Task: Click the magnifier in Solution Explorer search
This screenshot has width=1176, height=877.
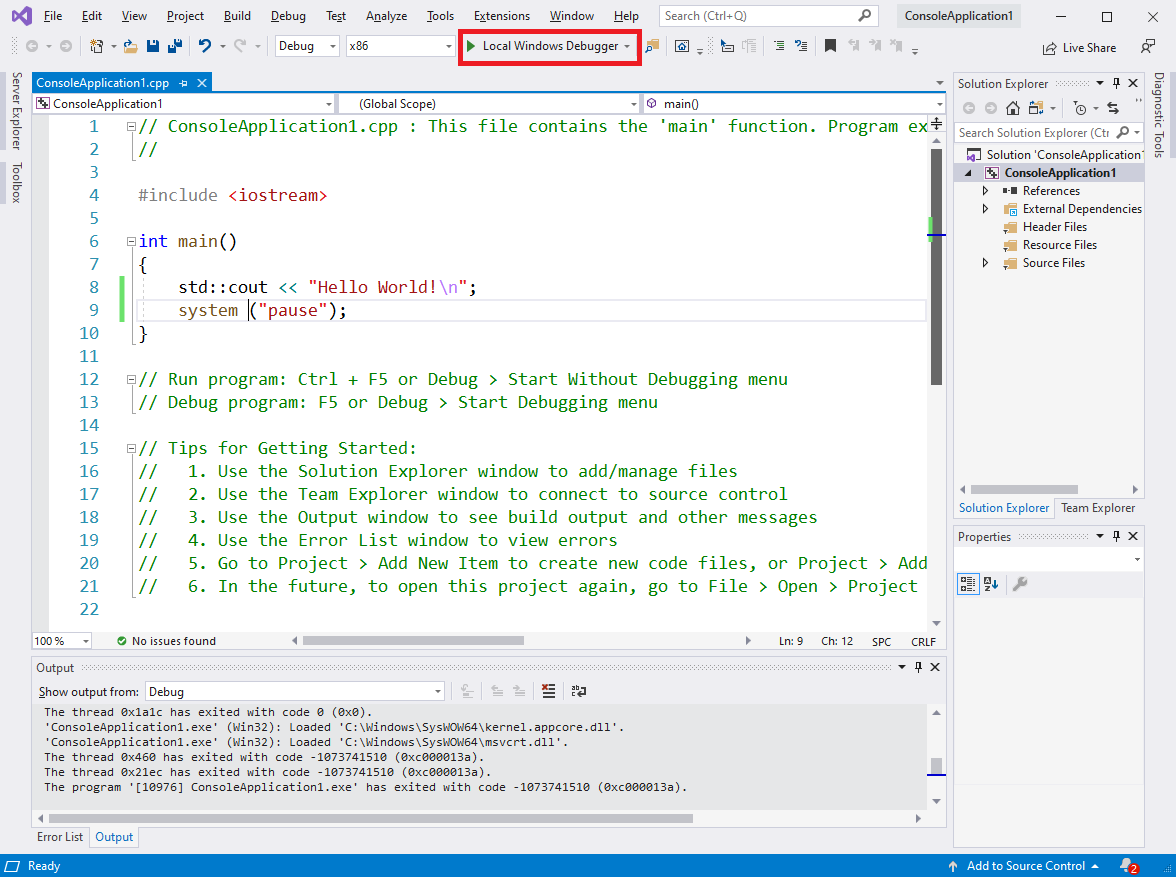Action: (1123, 132)
